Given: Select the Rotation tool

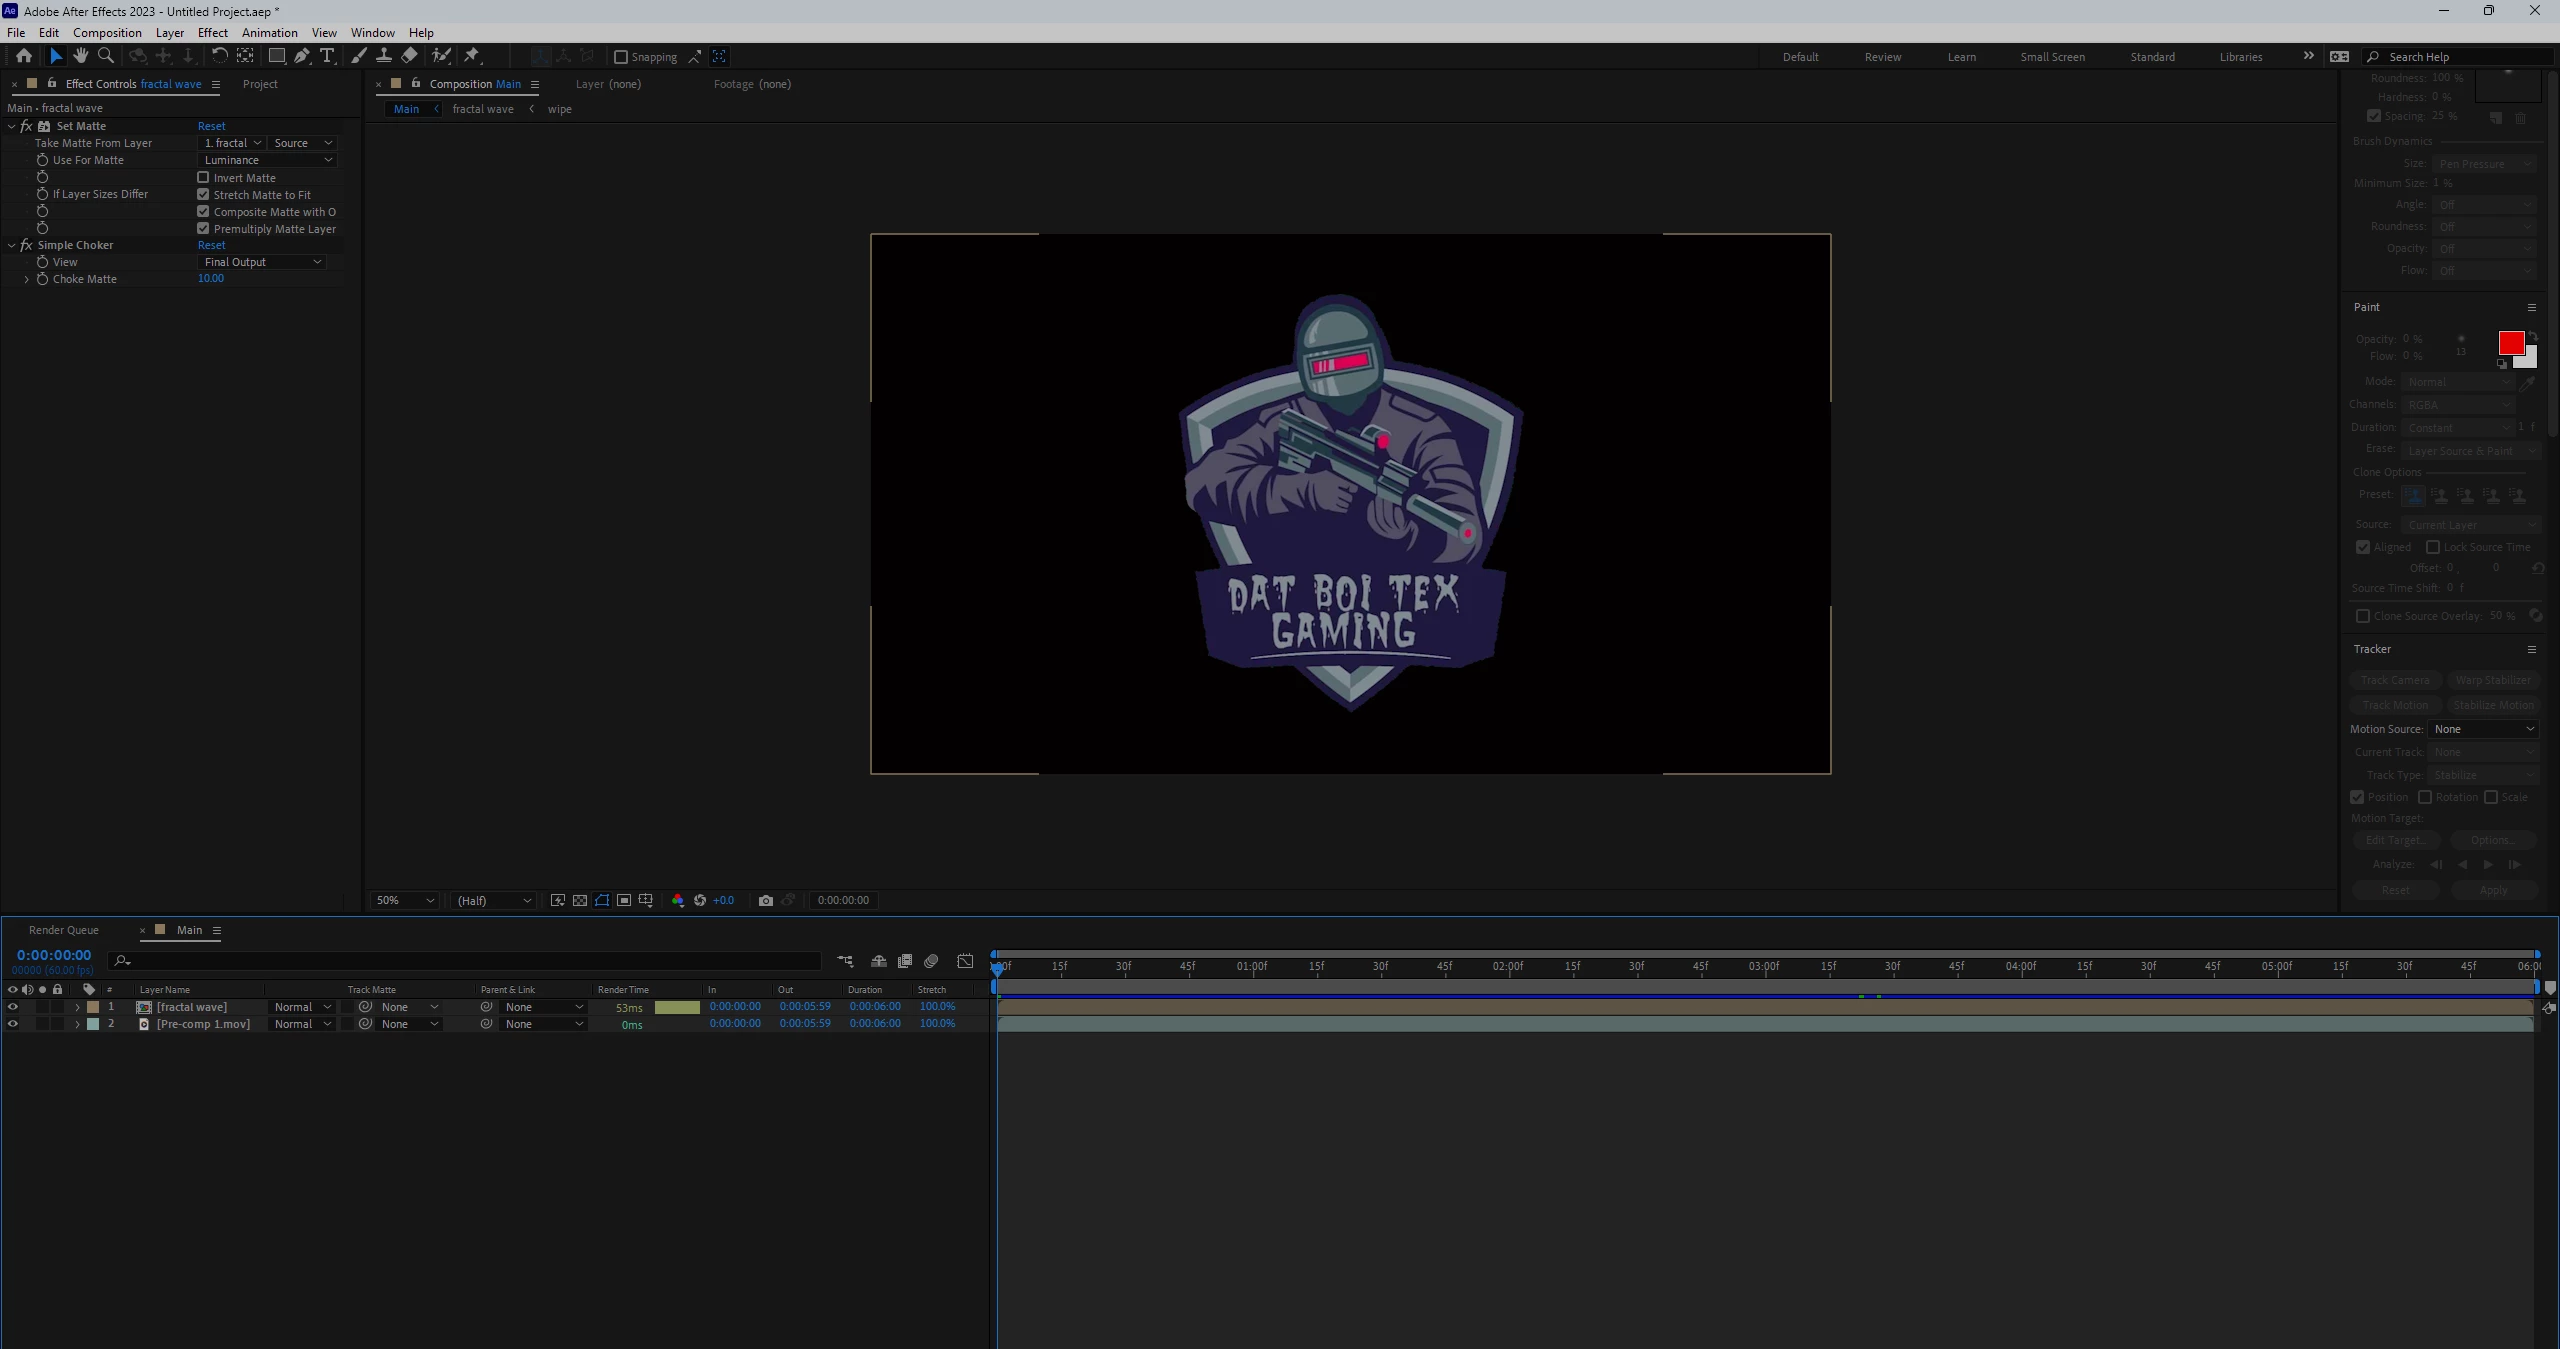Looking at the screenshot, I should pos(219,56).
